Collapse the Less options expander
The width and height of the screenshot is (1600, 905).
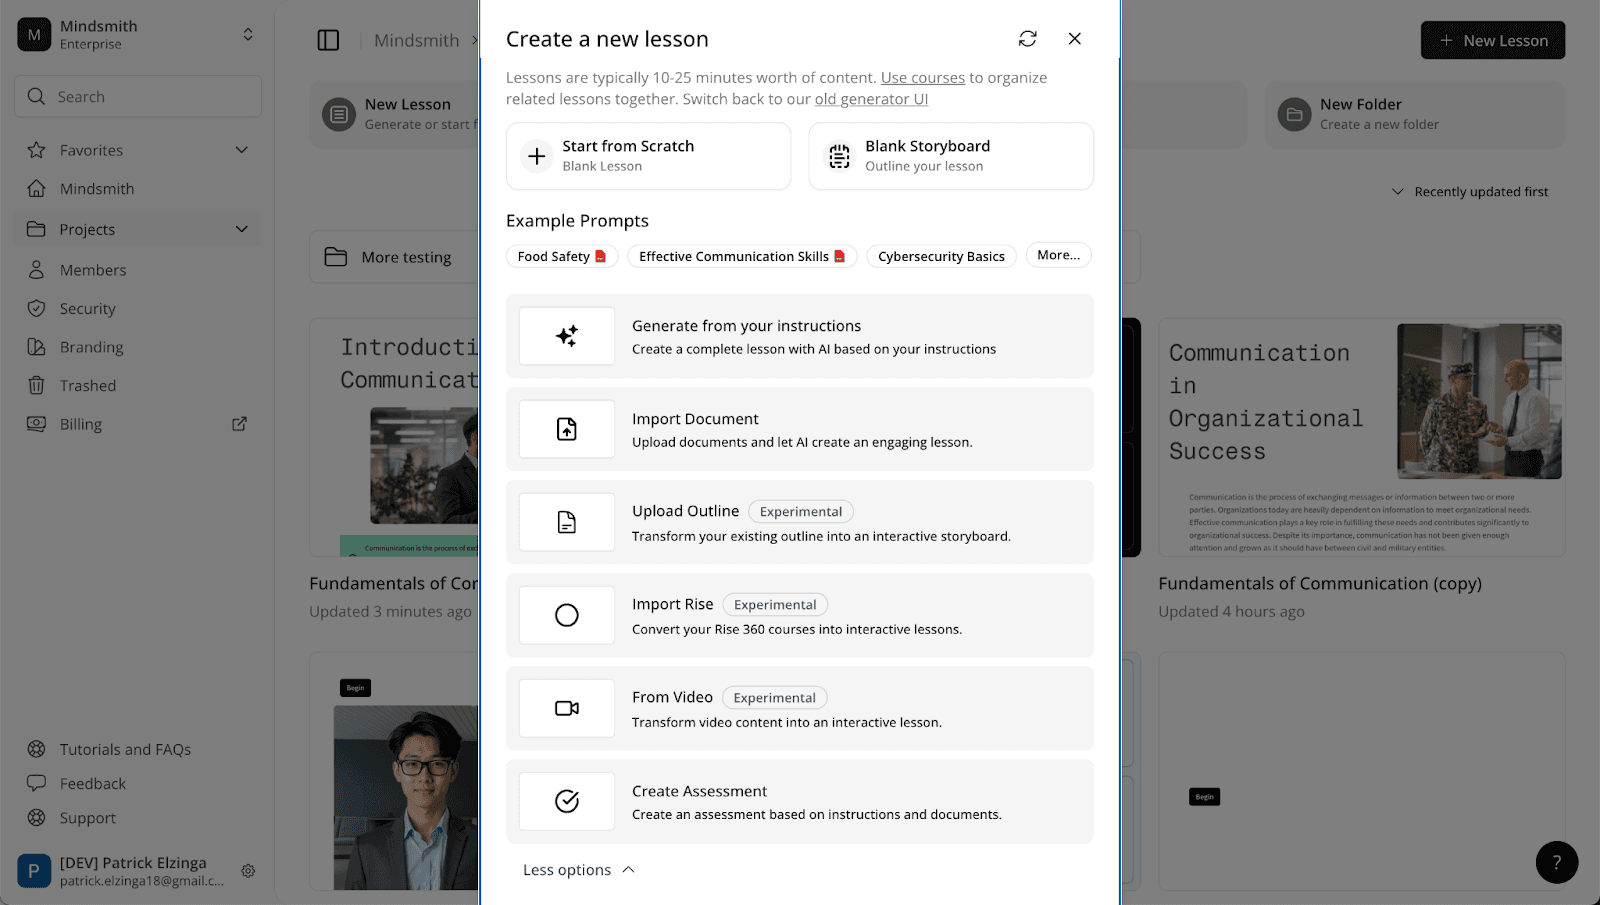pos(579,870)
